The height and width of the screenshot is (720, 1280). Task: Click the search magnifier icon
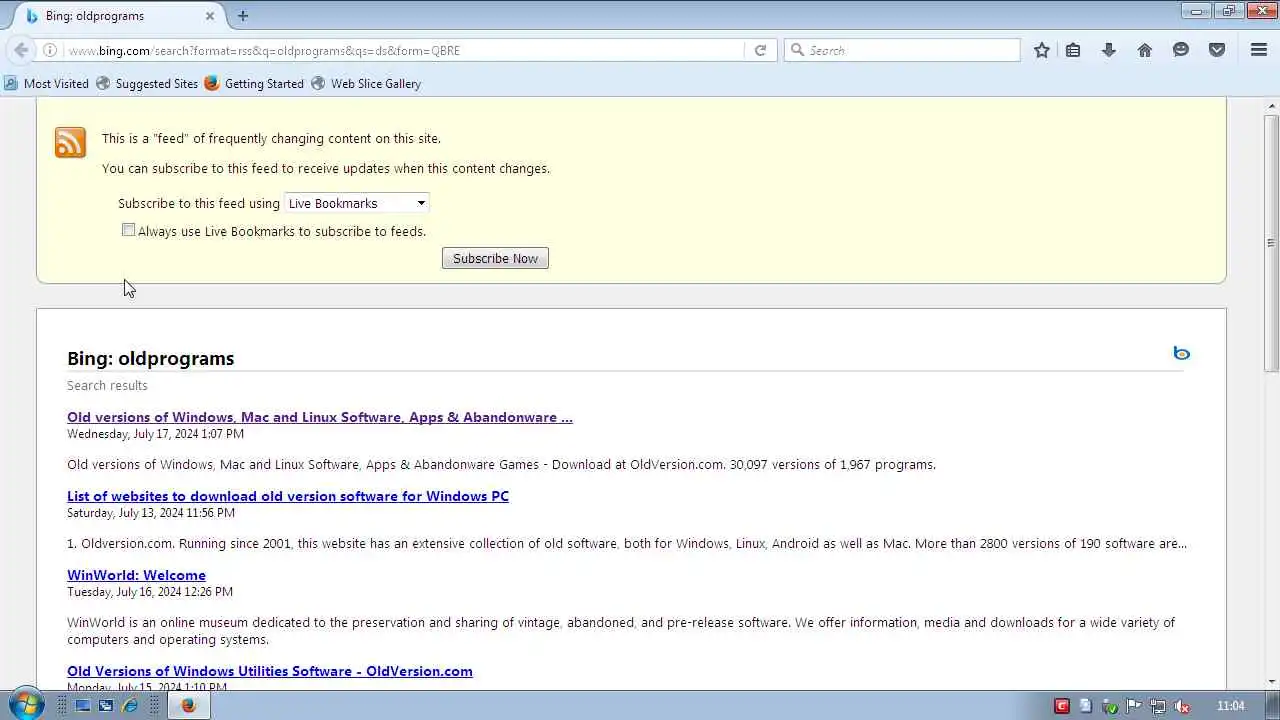click(797, 50)
